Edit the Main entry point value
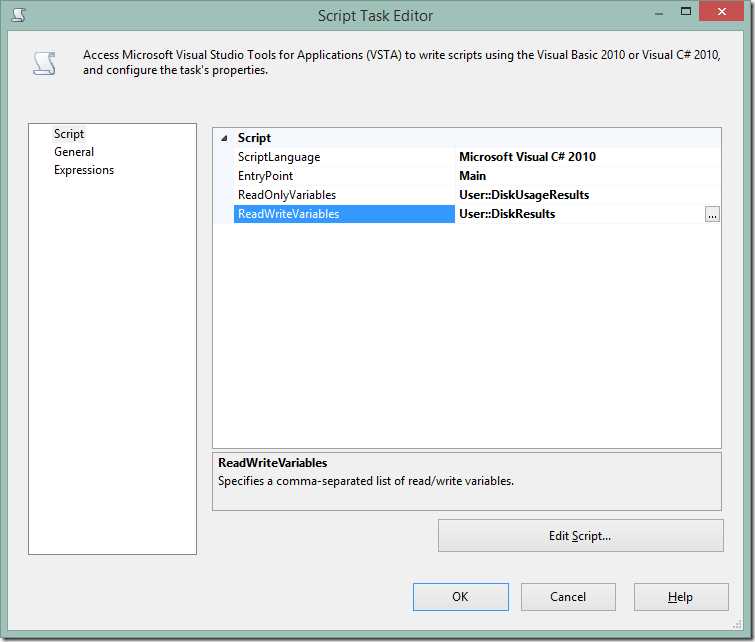755x642 pixels. (472, 176)
